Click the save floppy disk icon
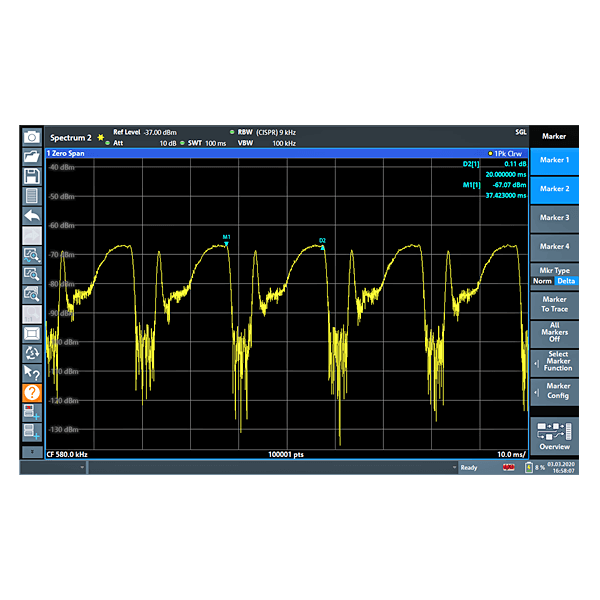Image resolution: width=600 pixels, height=600 pixels. (31, 175)
